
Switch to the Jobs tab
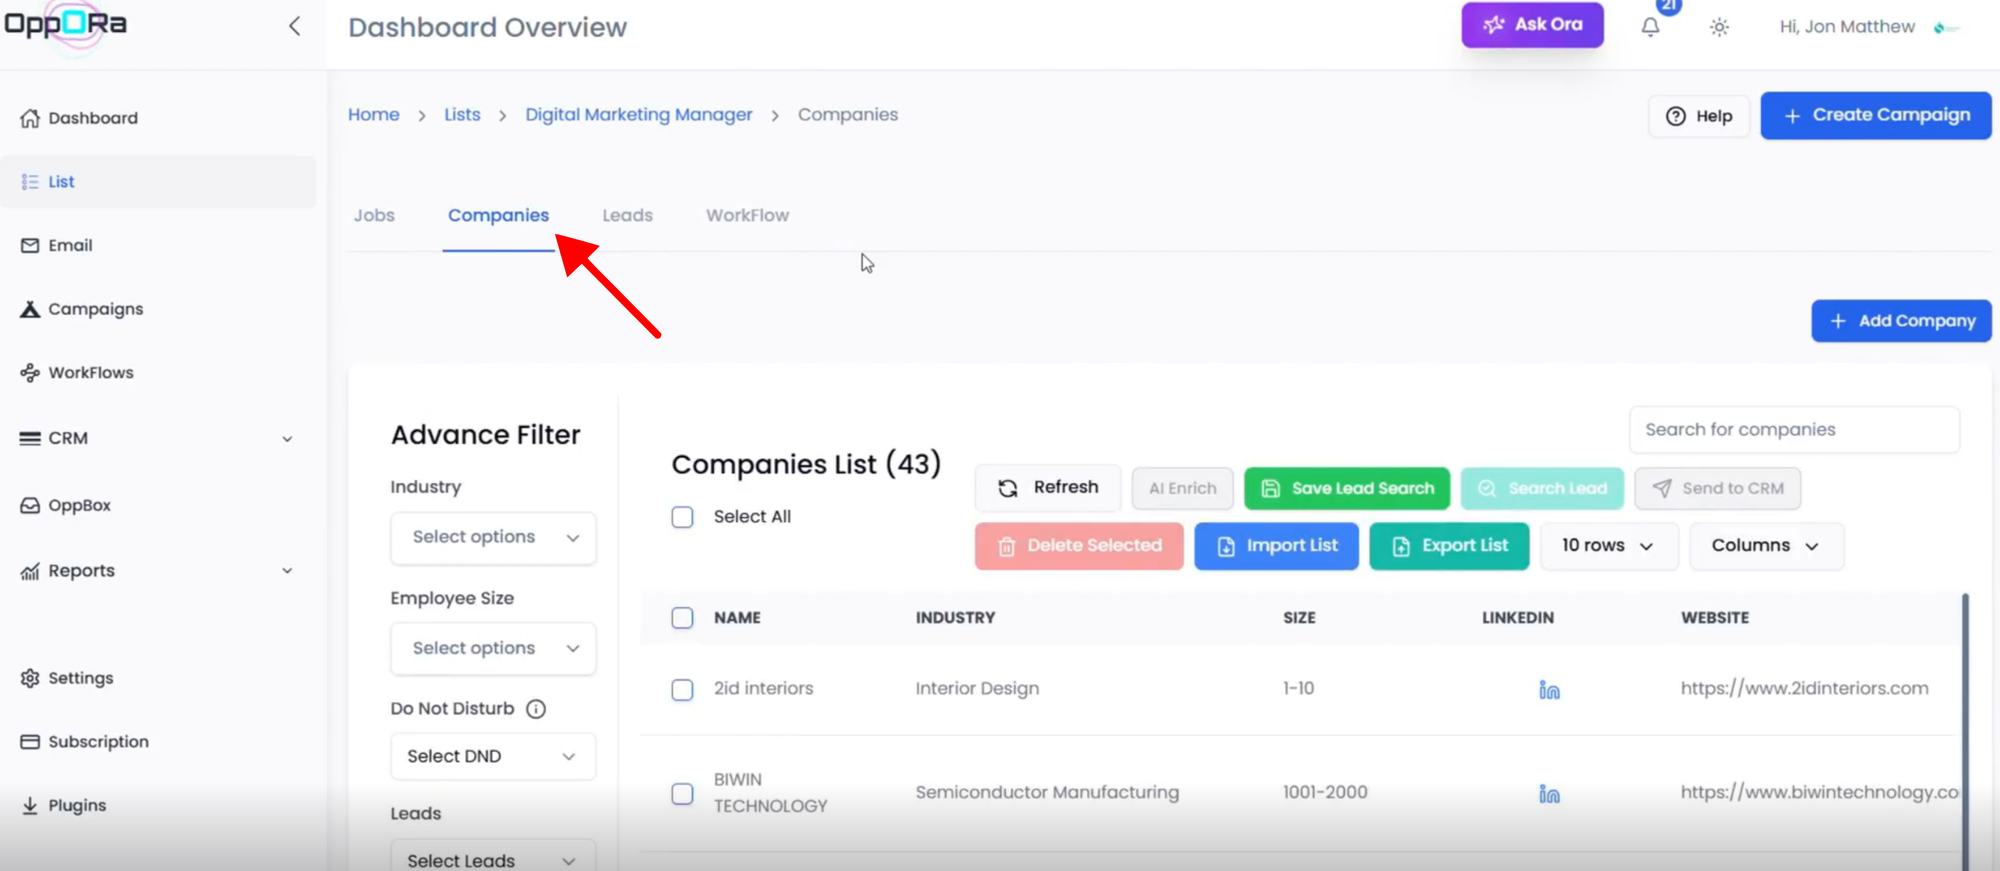[374, 215]
